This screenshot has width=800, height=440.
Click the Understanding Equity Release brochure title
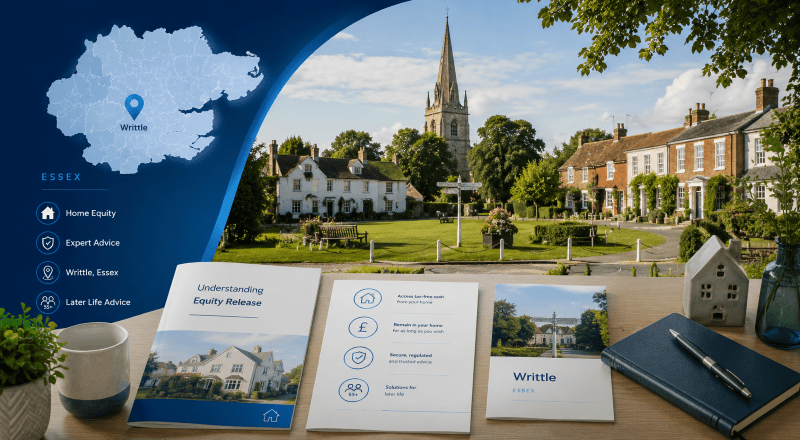point(229,296)
